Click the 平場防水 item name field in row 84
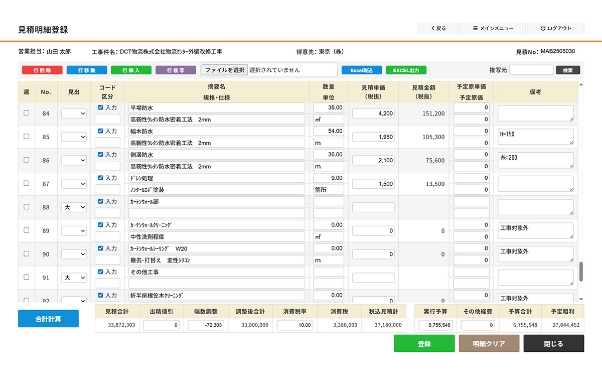602x376 pixels. pyautogui.click(x=217, y=108)
